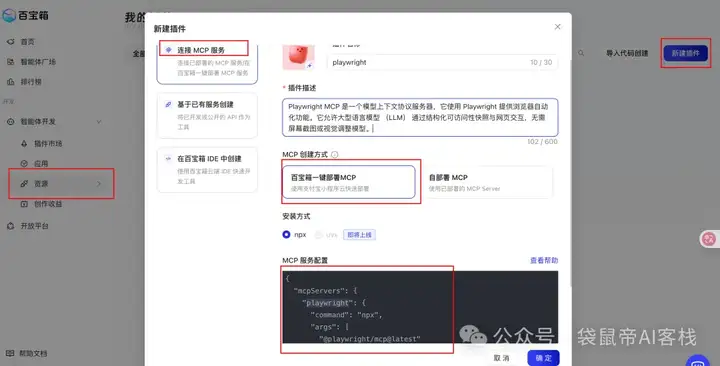The image size is (720, 366).
Task: Click 导入代码创建 in background page
Action: tap(627, 53)
